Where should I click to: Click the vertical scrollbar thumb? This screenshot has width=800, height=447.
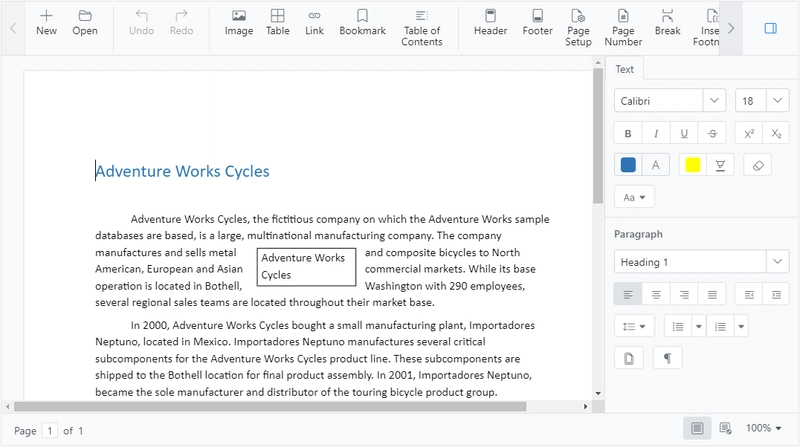coord(598,135)
